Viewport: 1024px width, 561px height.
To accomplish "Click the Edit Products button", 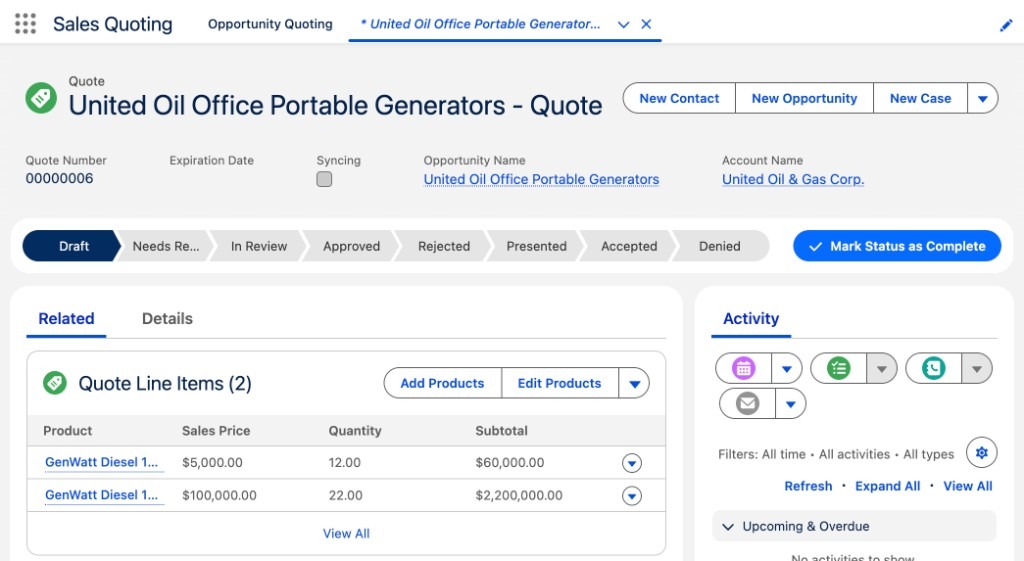I will [559, 383].
